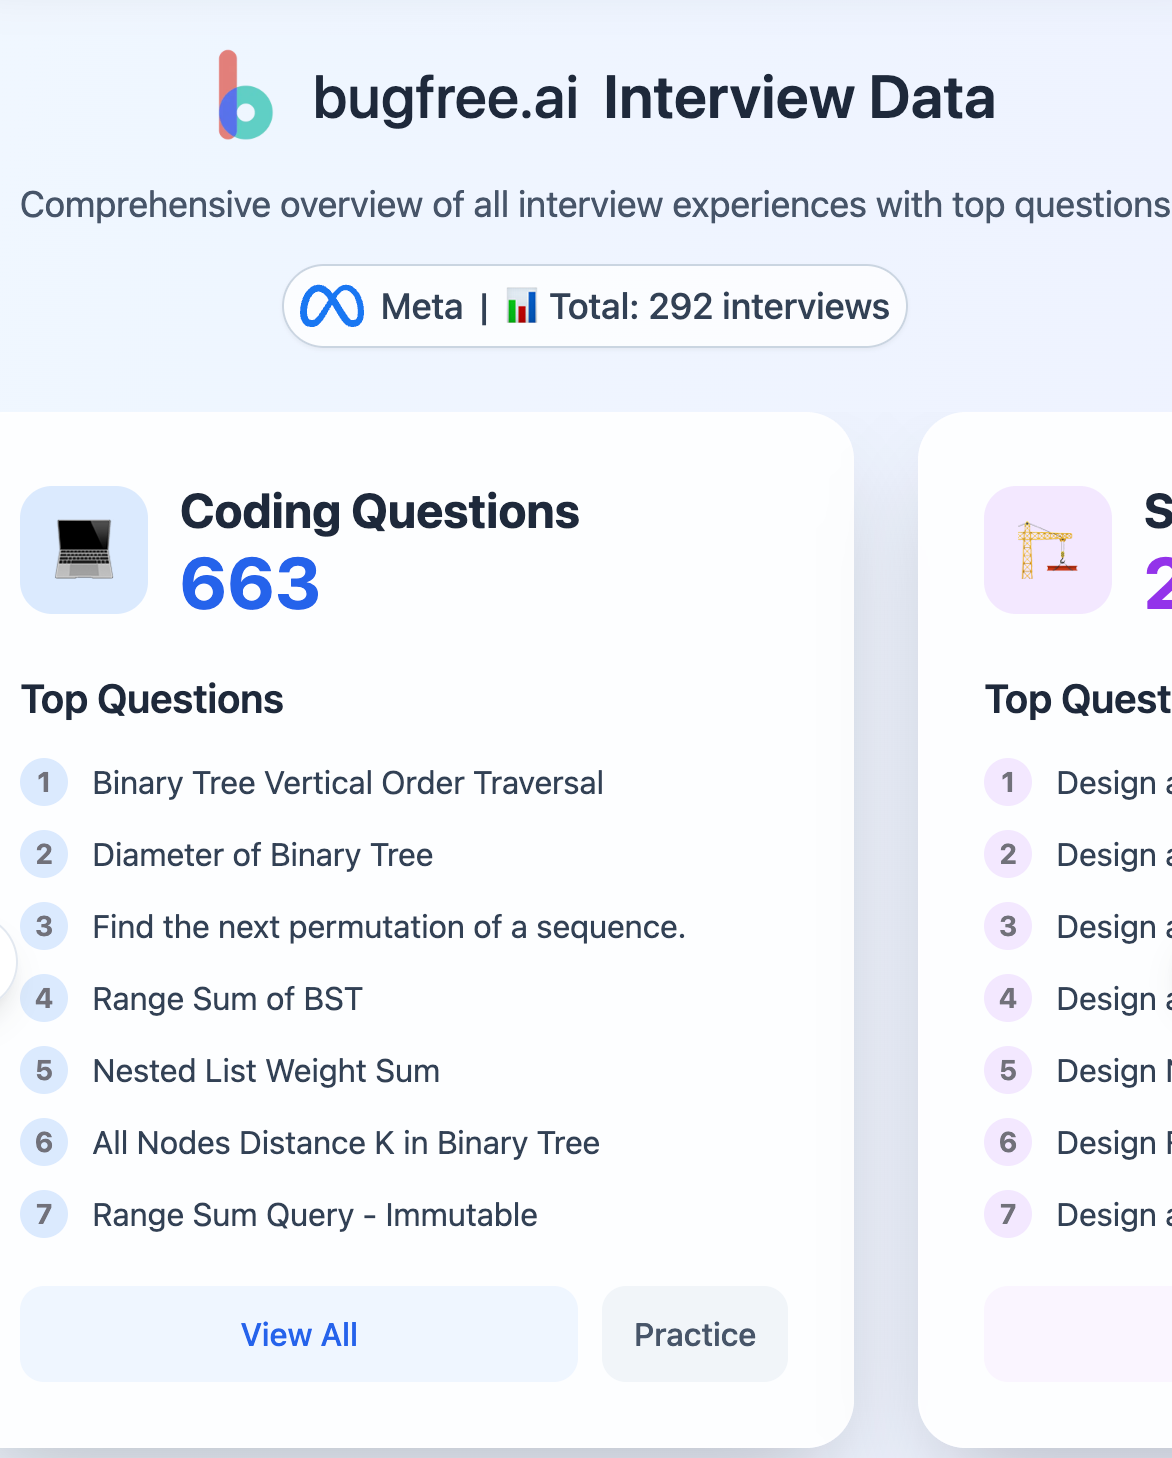Open Range Sum Query - Immutable
Screen dimensions: 1172x1458
314,1214
